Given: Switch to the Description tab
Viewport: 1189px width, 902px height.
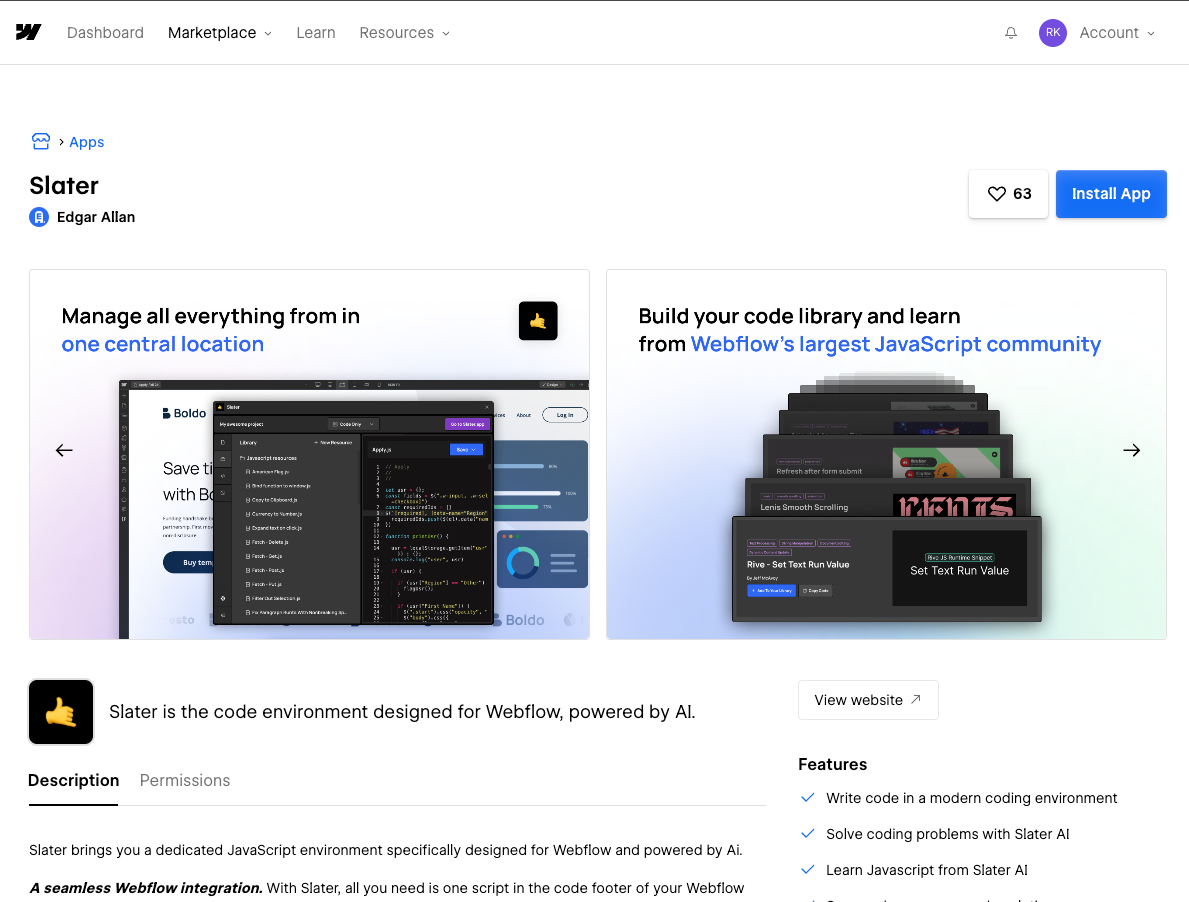Looking at the screenshot, I should tap(74, 781).
